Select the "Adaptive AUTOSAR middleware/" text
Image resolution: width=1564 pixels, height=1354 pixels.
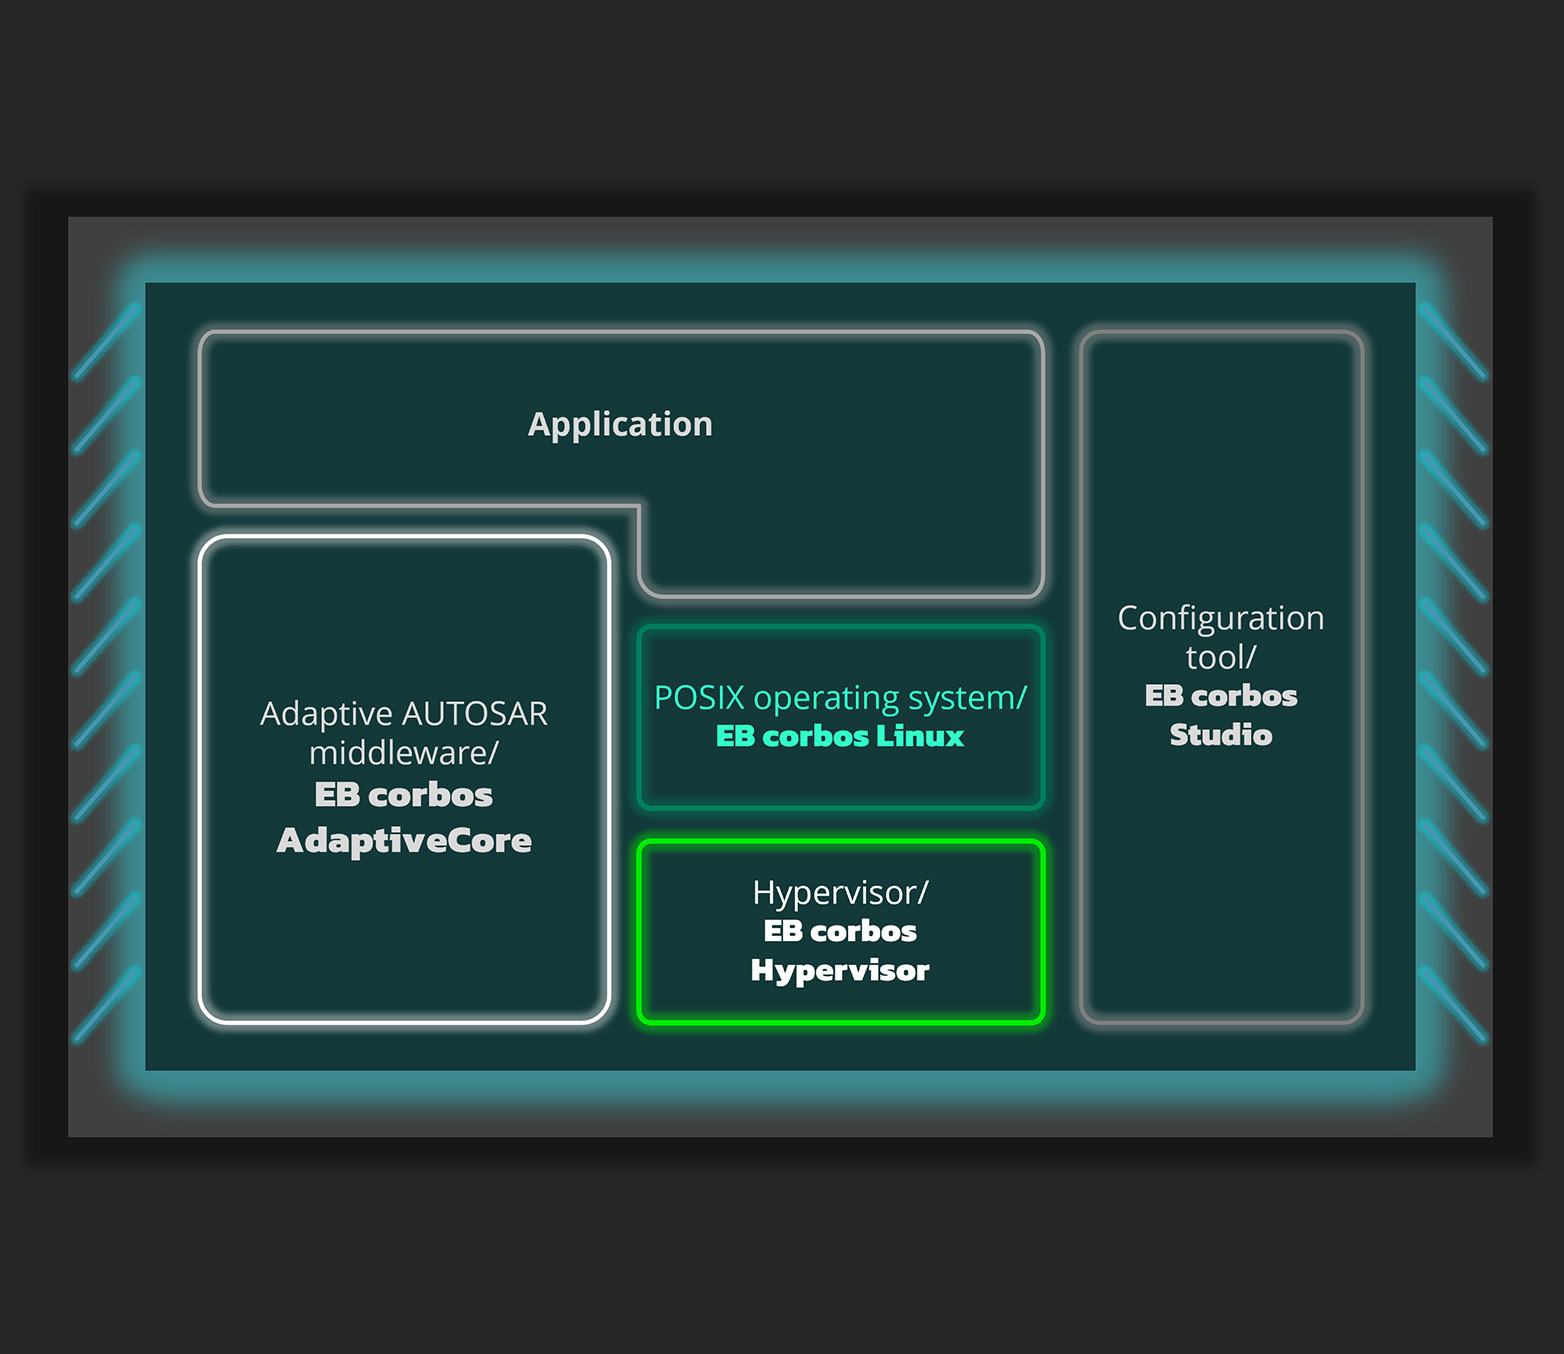pyautogui.click(x=404, y=732)
